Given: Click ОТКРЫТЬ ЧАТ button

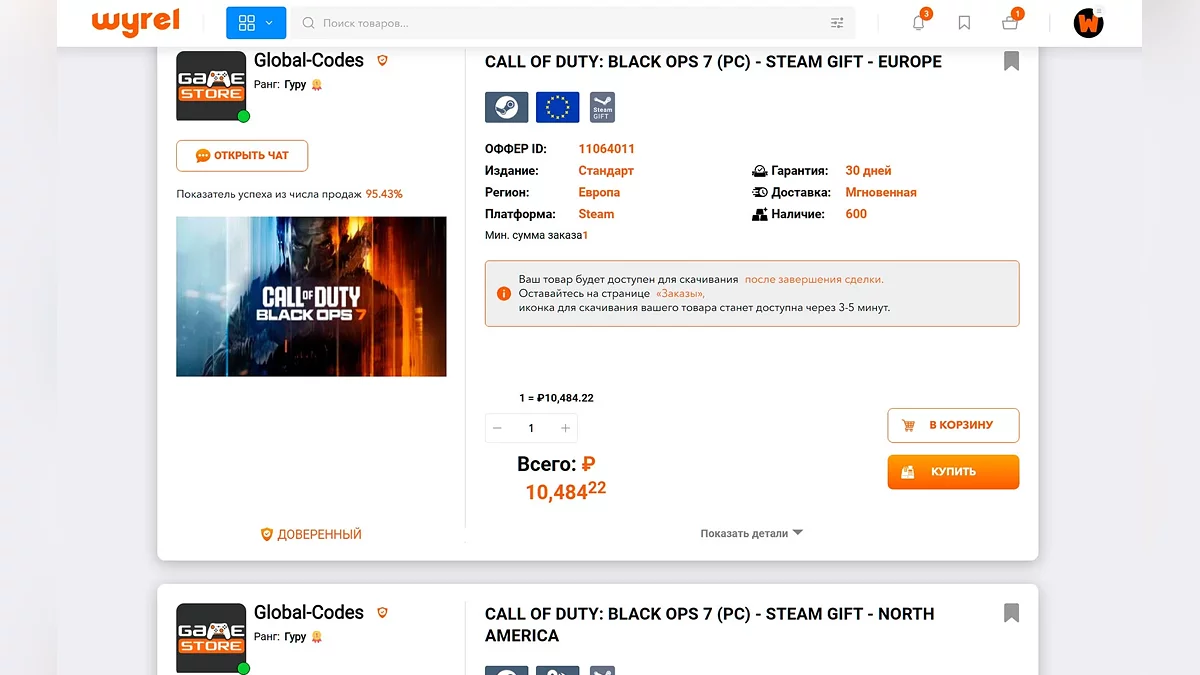Looking at the screenshot, I should point(242,156).
